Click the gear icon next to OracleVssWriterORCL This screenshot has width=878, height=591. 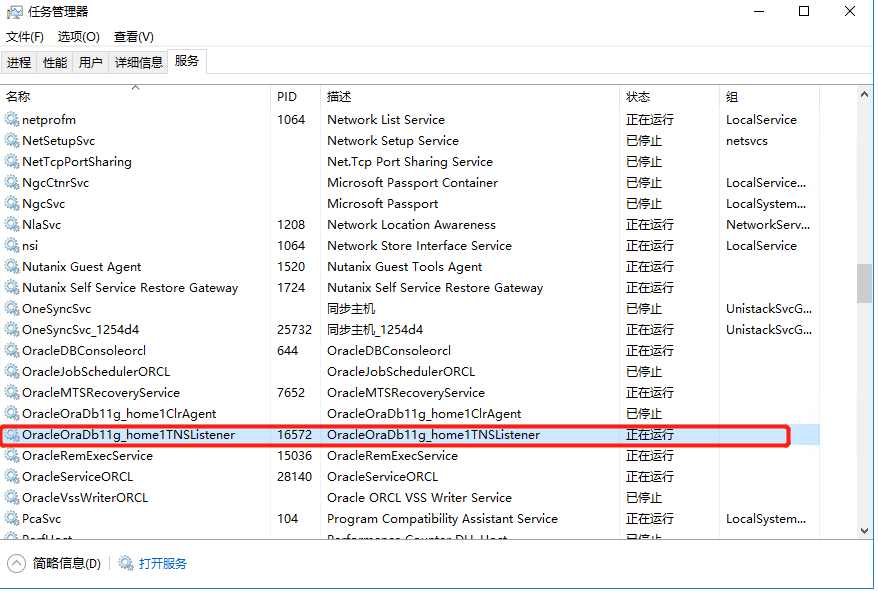pyautogui.click(x=12, y=497)
